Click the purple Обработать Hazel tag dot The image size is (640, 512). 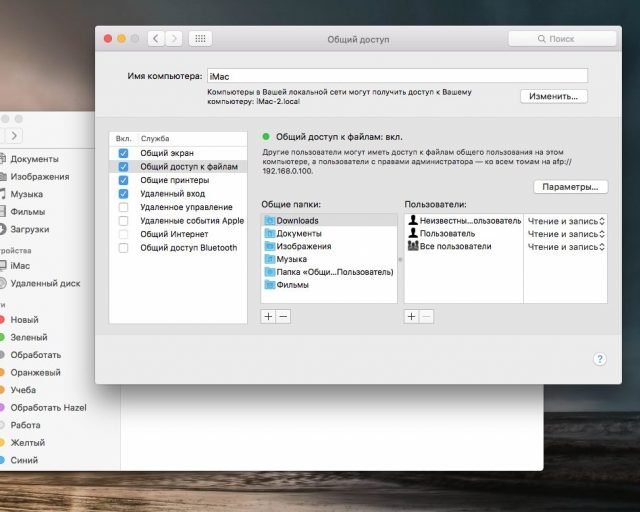point(2,407)
